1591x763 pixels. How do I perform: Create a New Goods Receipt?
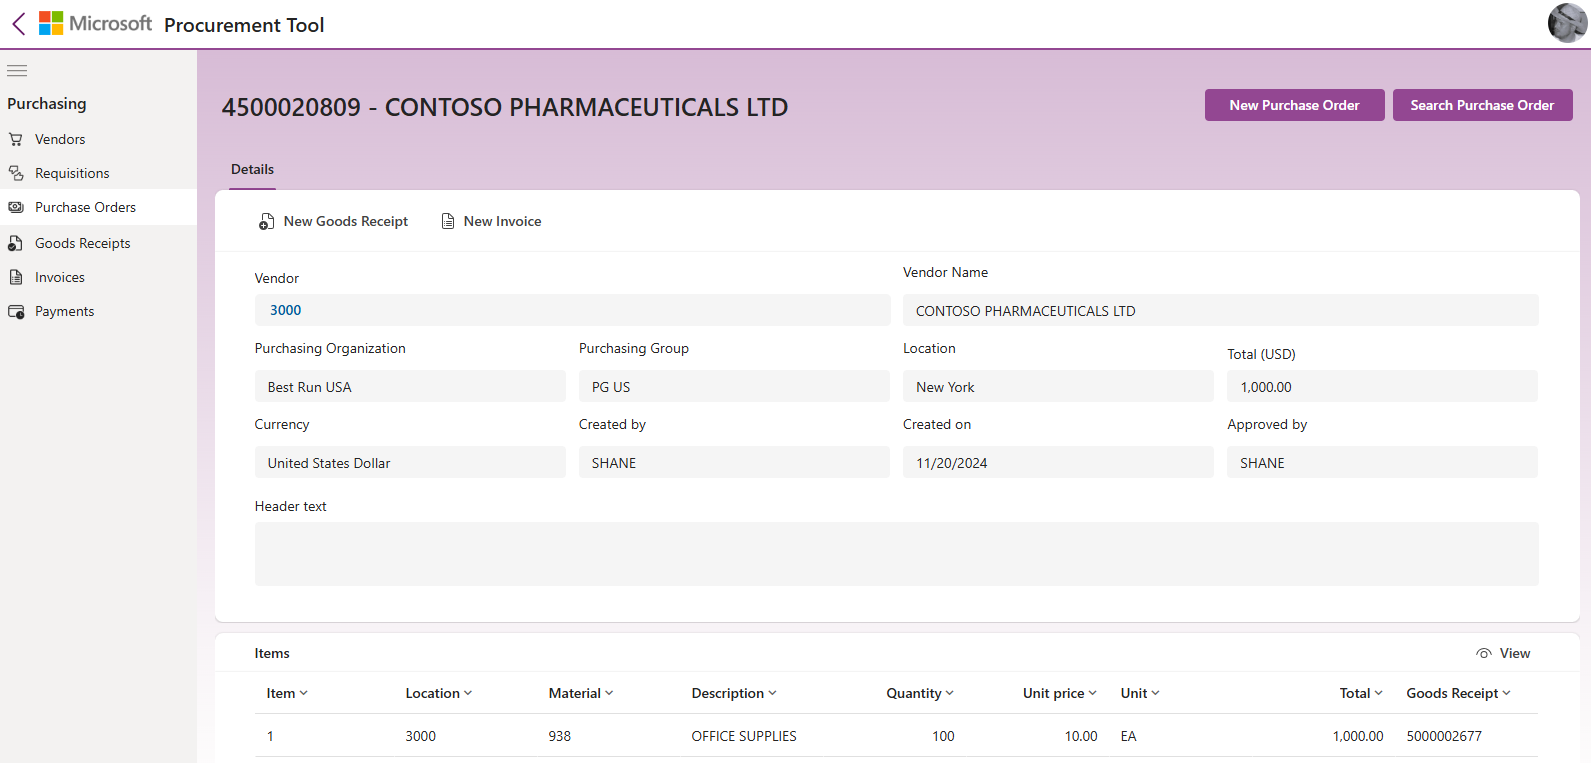tap(333, 221)
